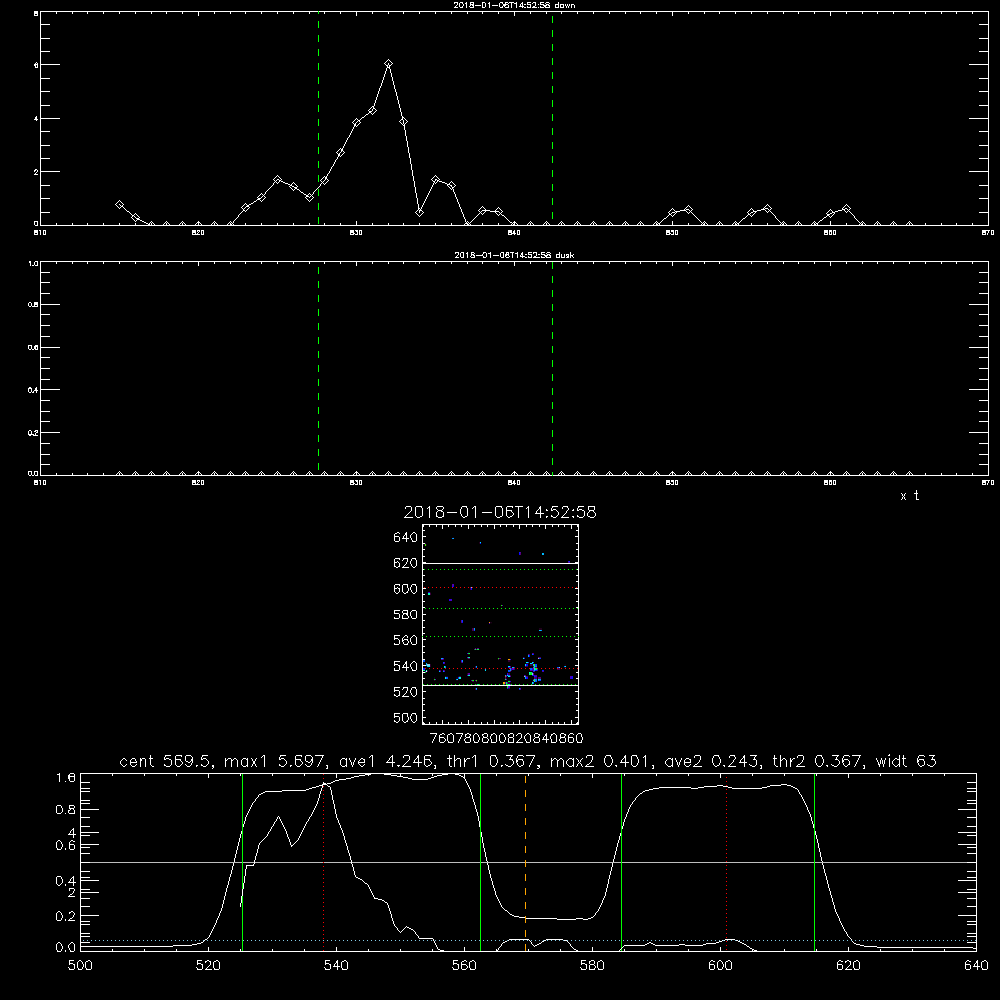This screenshot has width=1000, height=1000.
Task: Click profile plot y-axis label "1.6"
Action: point(66,777)
